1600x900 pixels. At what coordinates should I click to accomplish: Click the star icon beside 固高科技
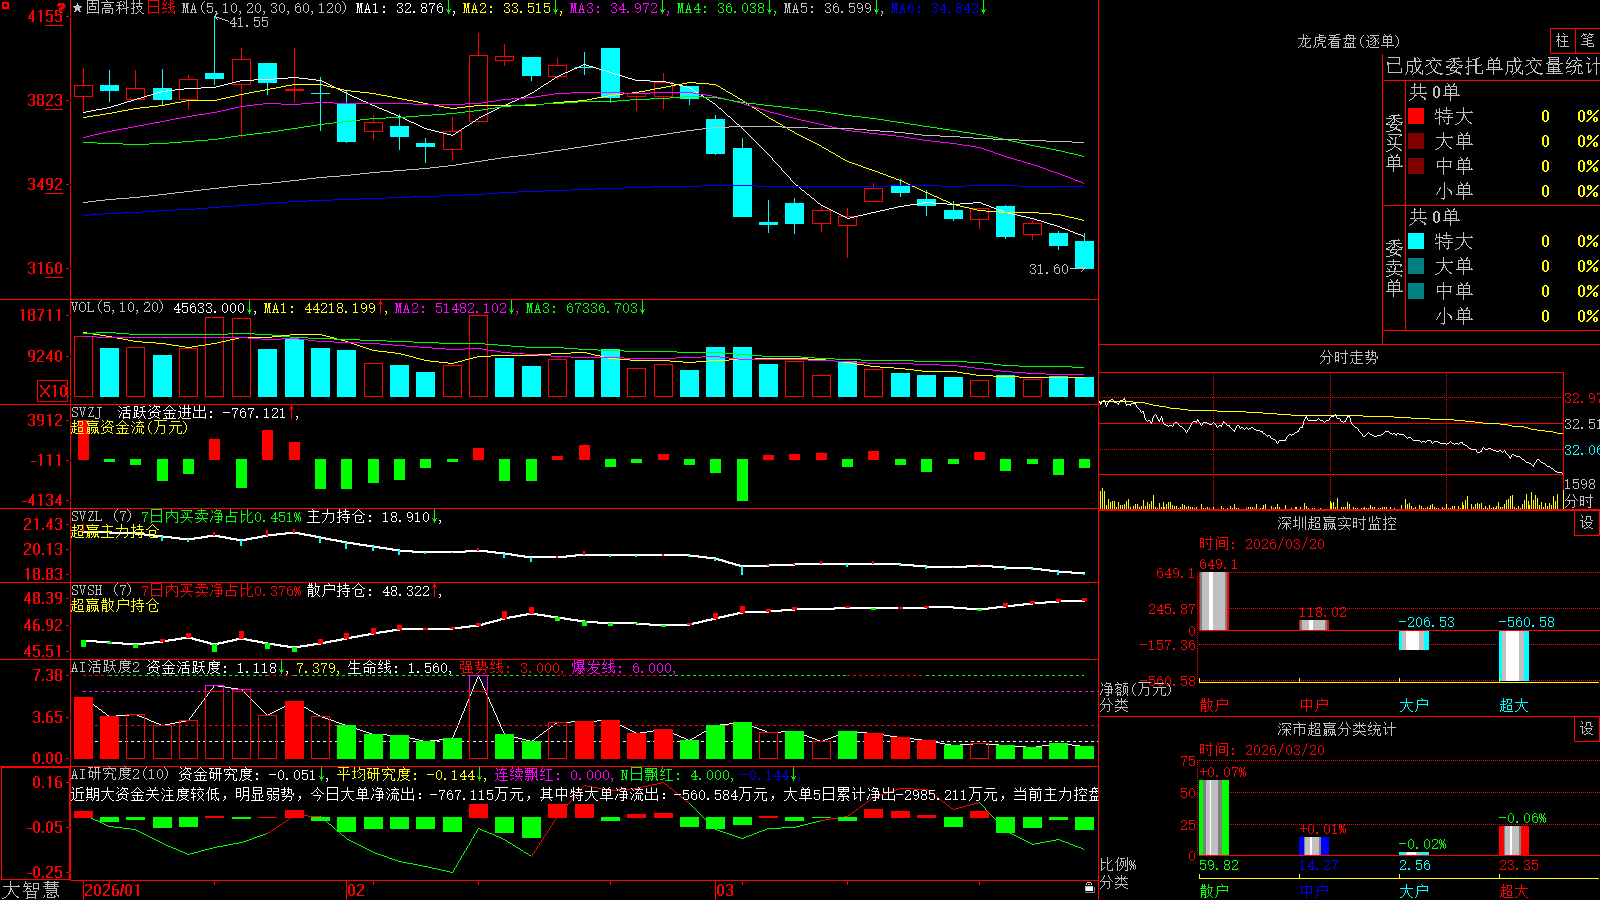click(x=77, y=8)
